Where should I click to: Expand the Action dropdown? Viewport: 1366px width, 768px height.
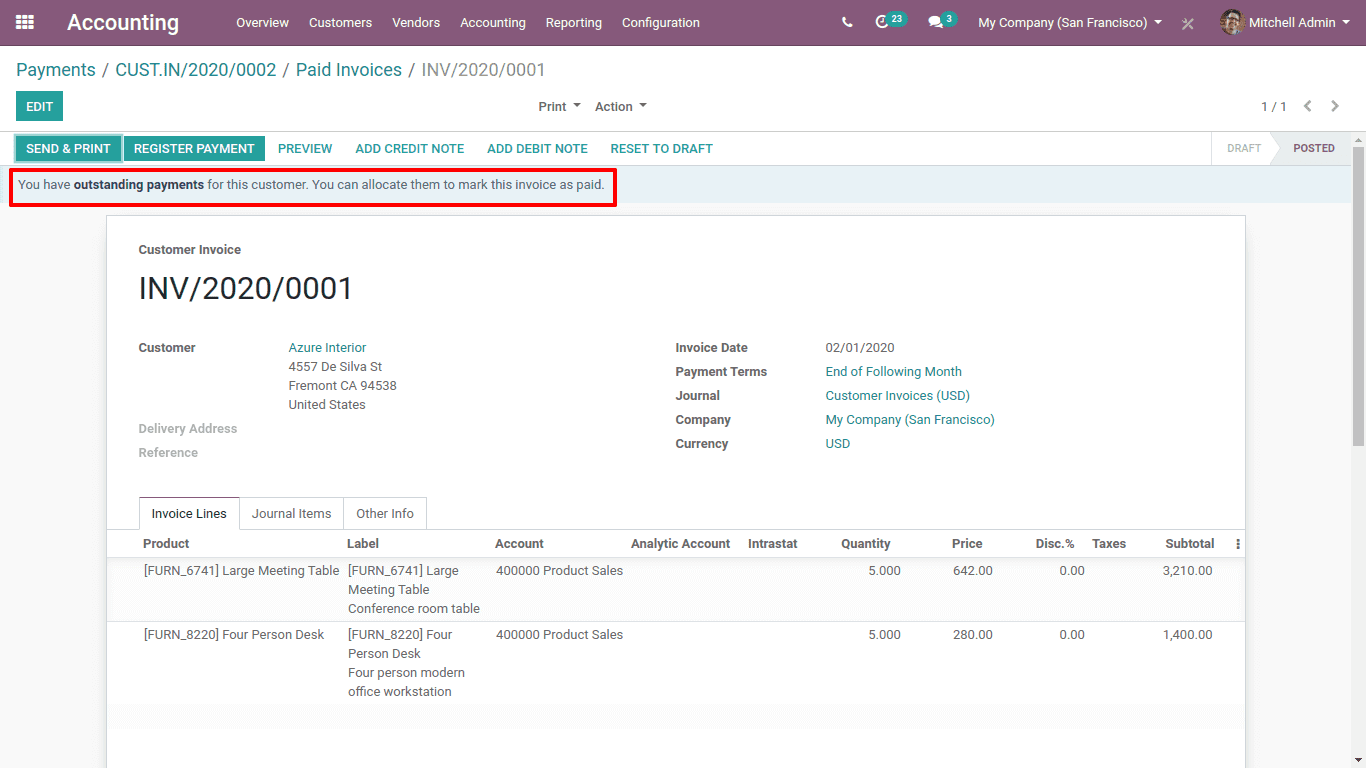click(621, 107)
